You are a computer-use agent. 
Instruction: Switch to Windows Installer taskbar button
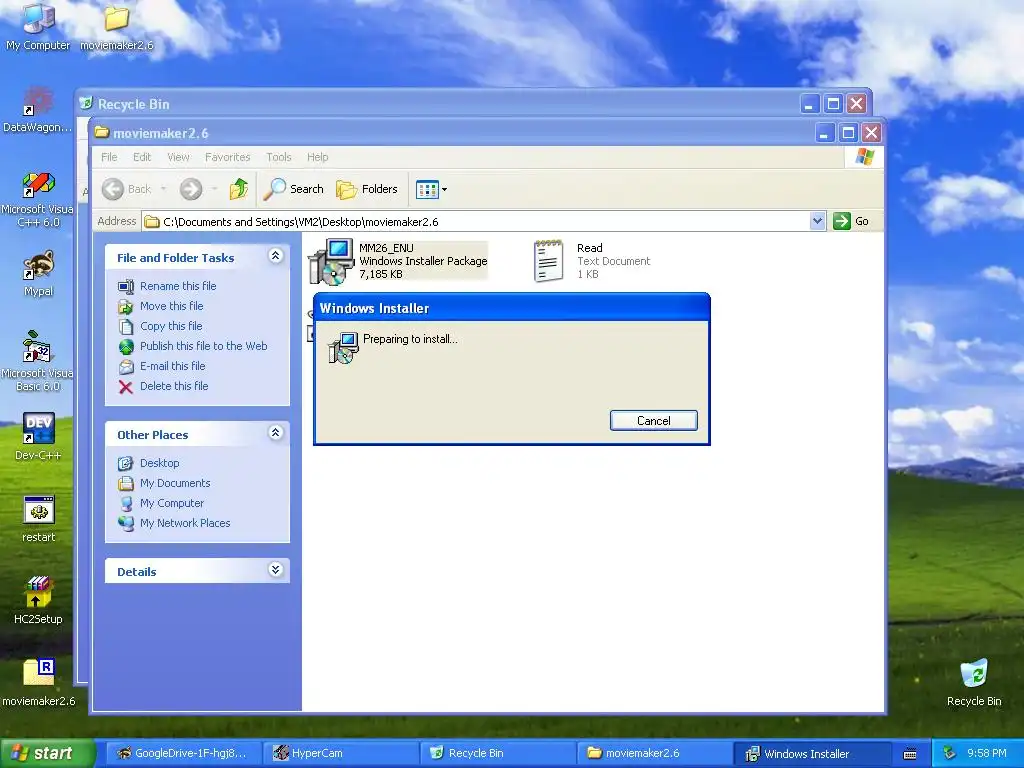[x=812, y=754]
